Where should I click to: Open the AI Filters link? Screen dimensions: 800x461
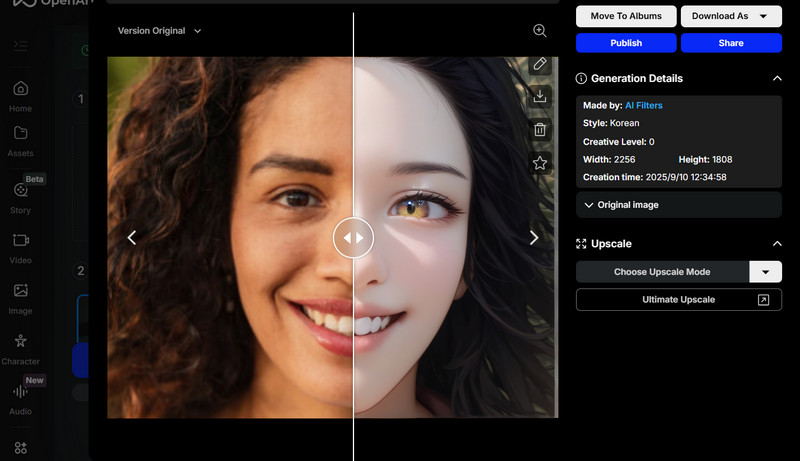[x=644, y=106]
